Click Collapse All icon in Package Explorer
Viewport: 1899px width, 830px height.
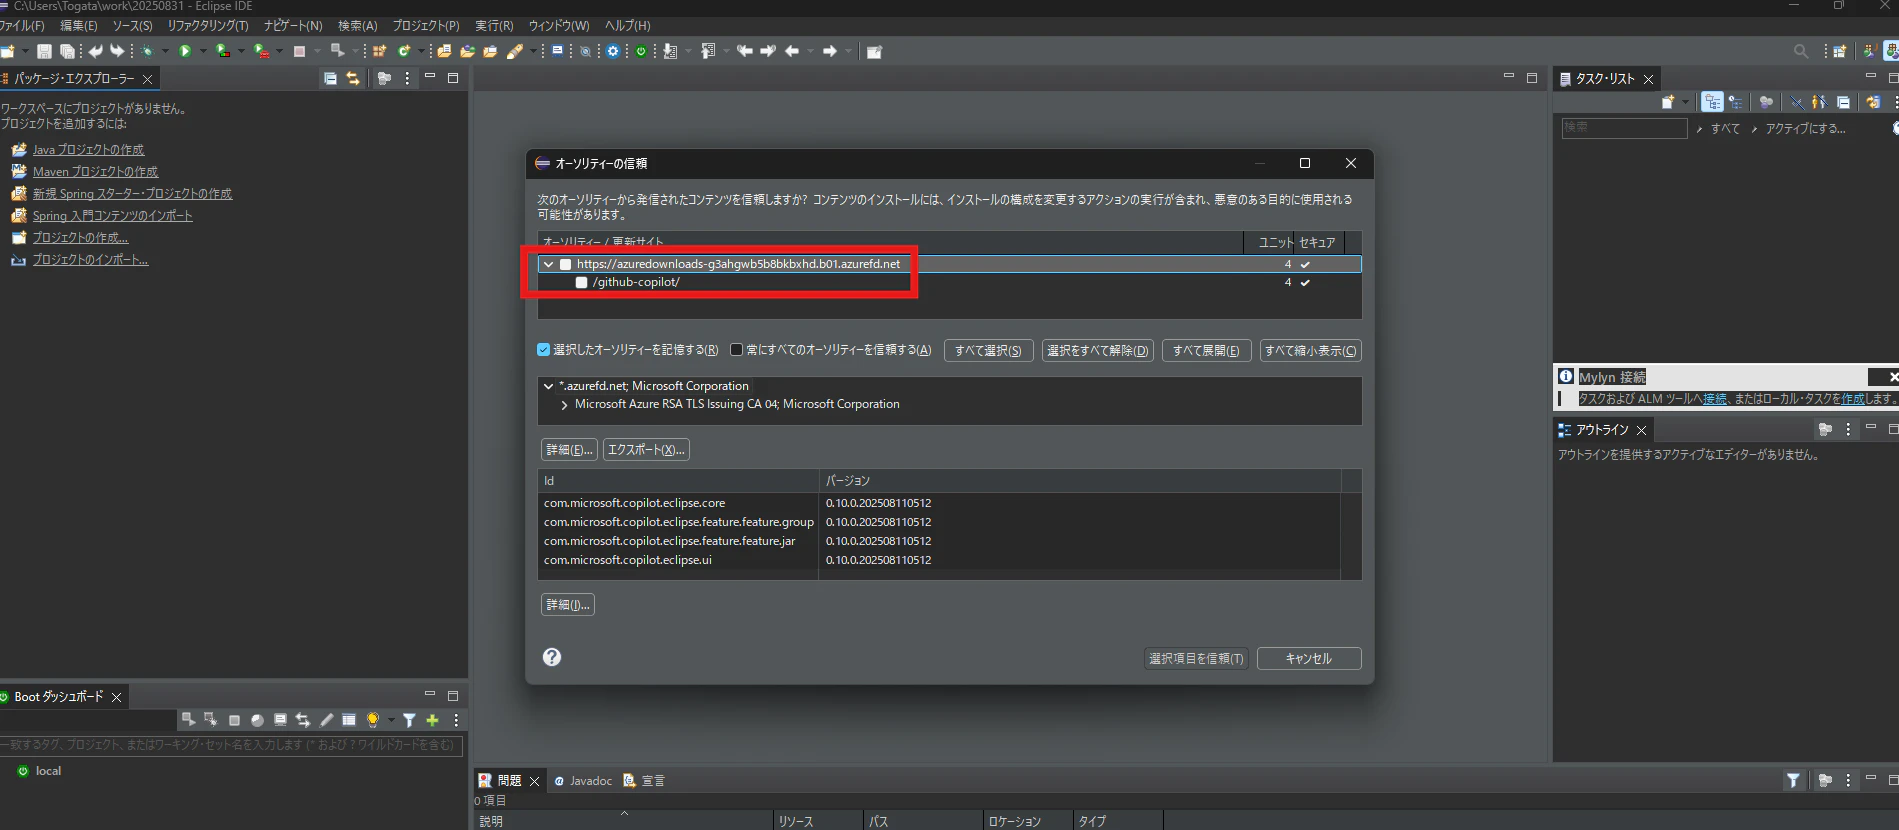(331, 78)
